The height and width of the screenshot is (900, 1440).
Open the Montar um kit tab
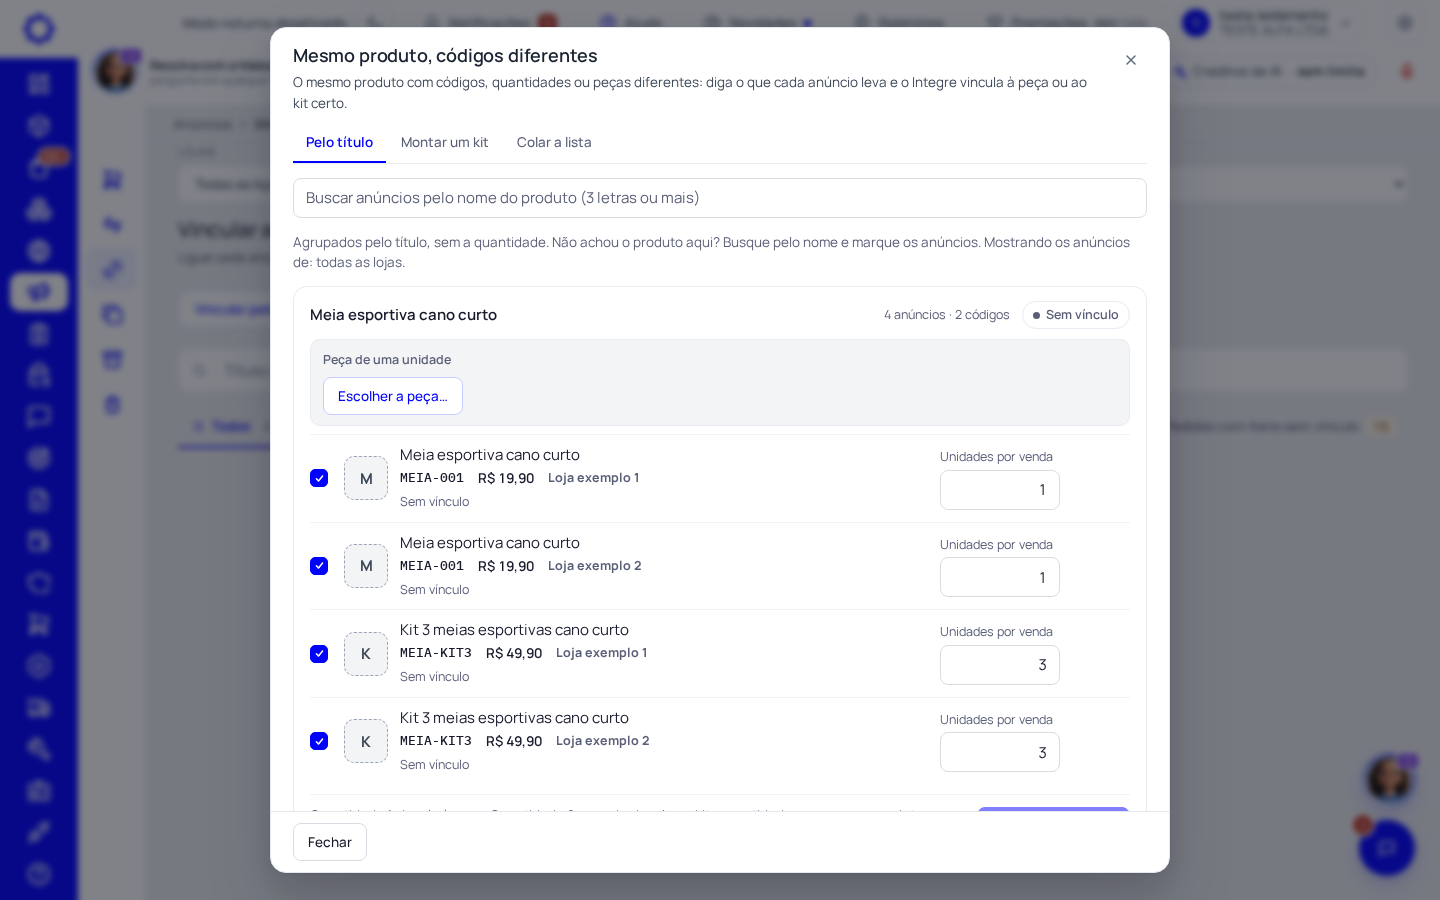[x=444, y=142]
